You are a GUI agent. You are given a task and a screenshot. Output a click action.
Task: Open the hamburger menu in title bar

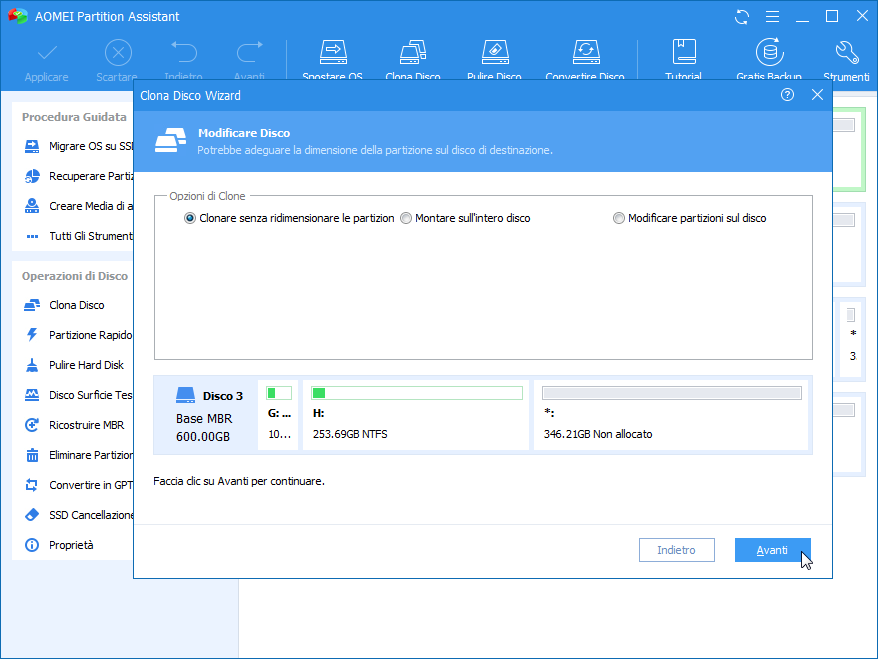(770, 17)
